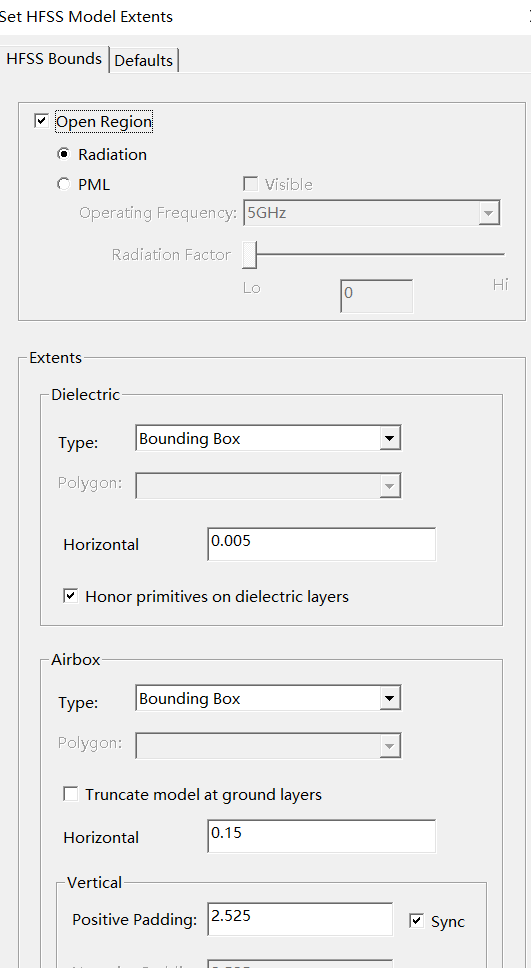Viewport: 531px width, 968px height.
Task: Click the Dielectric Horizontal 0.005 field
Action: pos(322,544)
